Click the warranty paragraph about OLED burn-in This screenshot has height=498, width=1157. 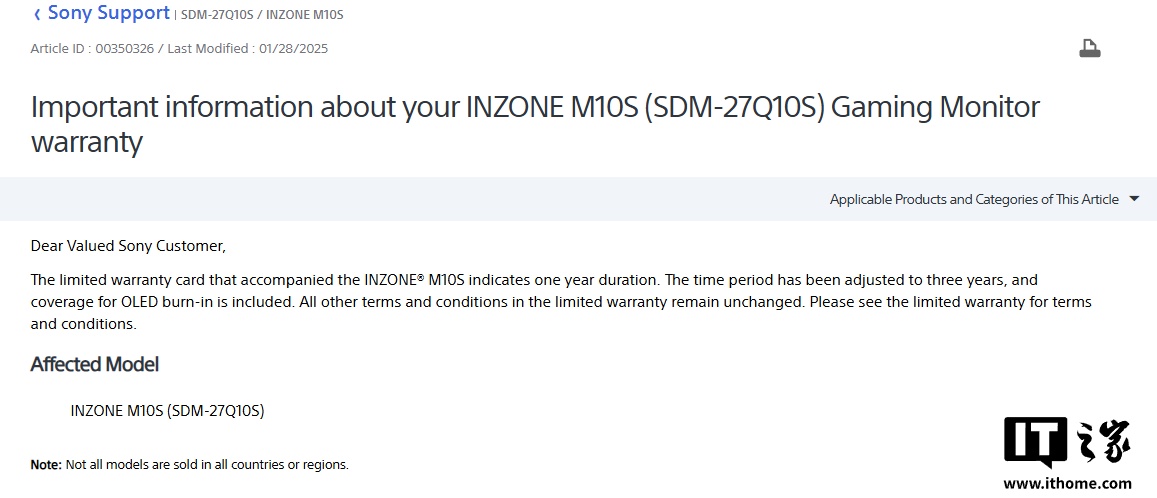560,301
